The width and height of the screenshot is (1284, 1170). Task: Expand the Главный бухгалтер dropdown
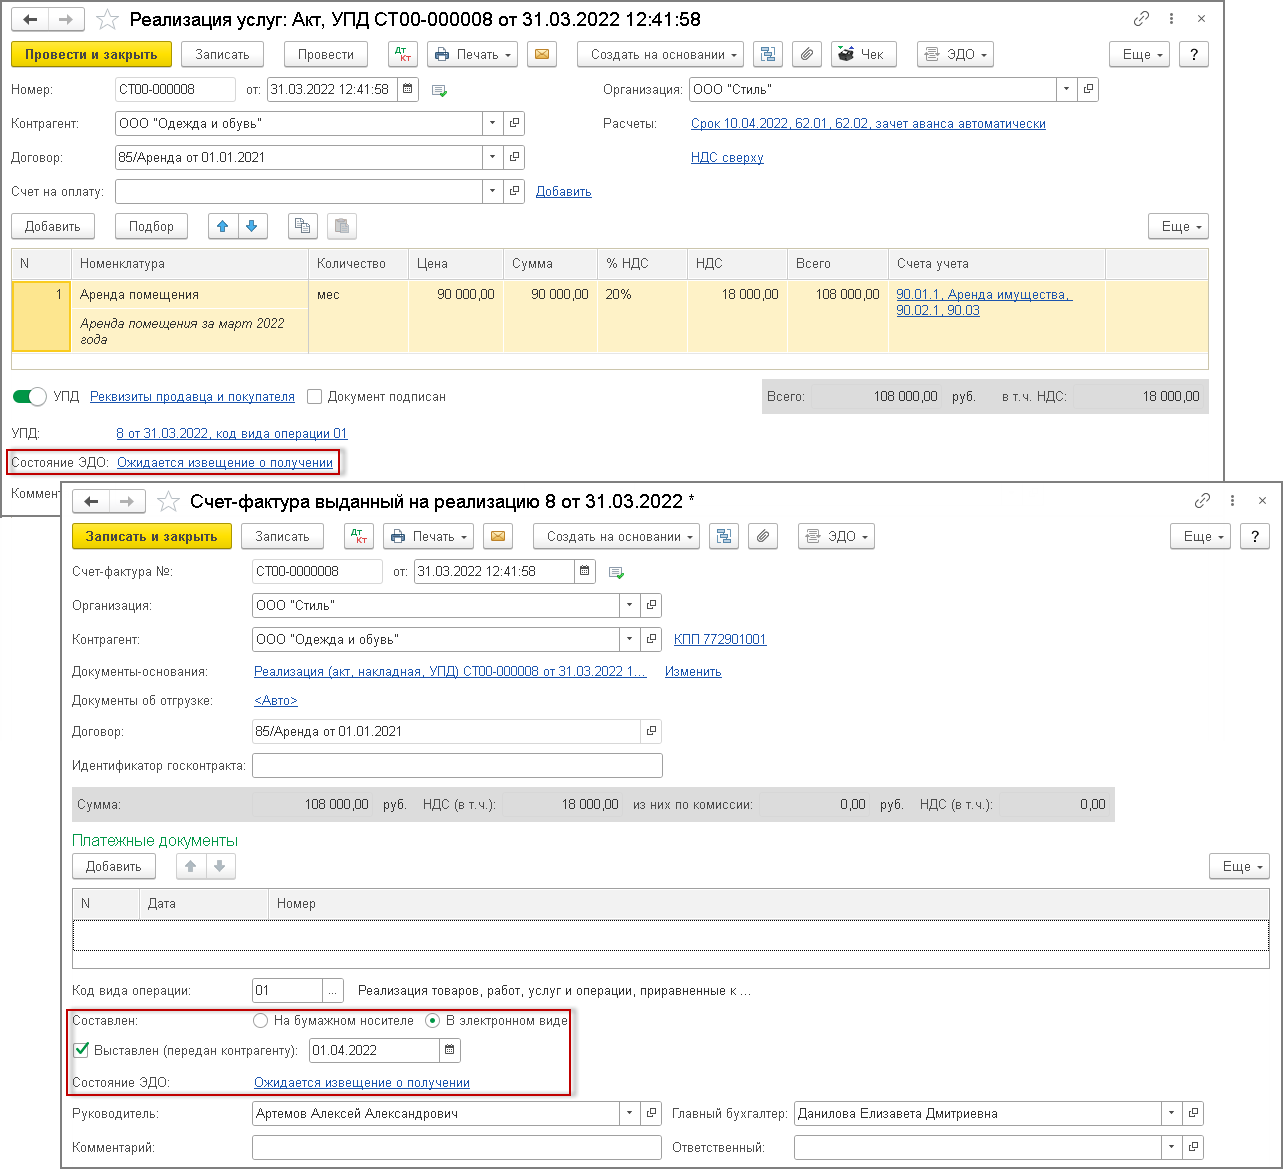1171,1113
